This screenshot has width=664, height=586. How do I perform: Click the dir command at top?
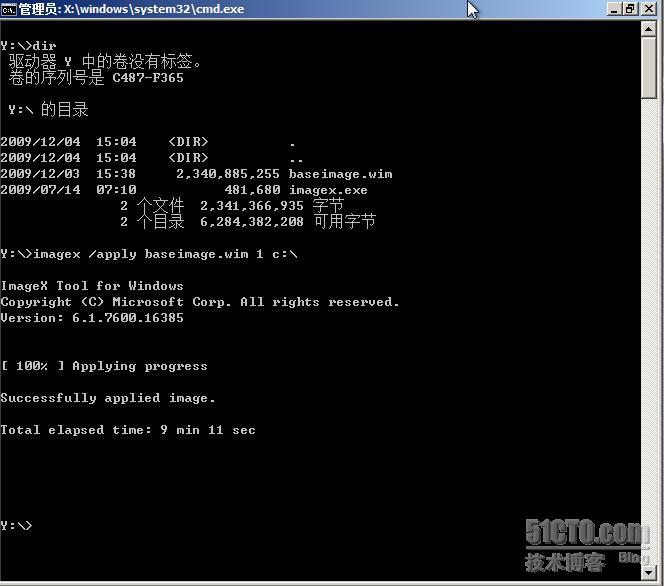[x=44, y=46]
